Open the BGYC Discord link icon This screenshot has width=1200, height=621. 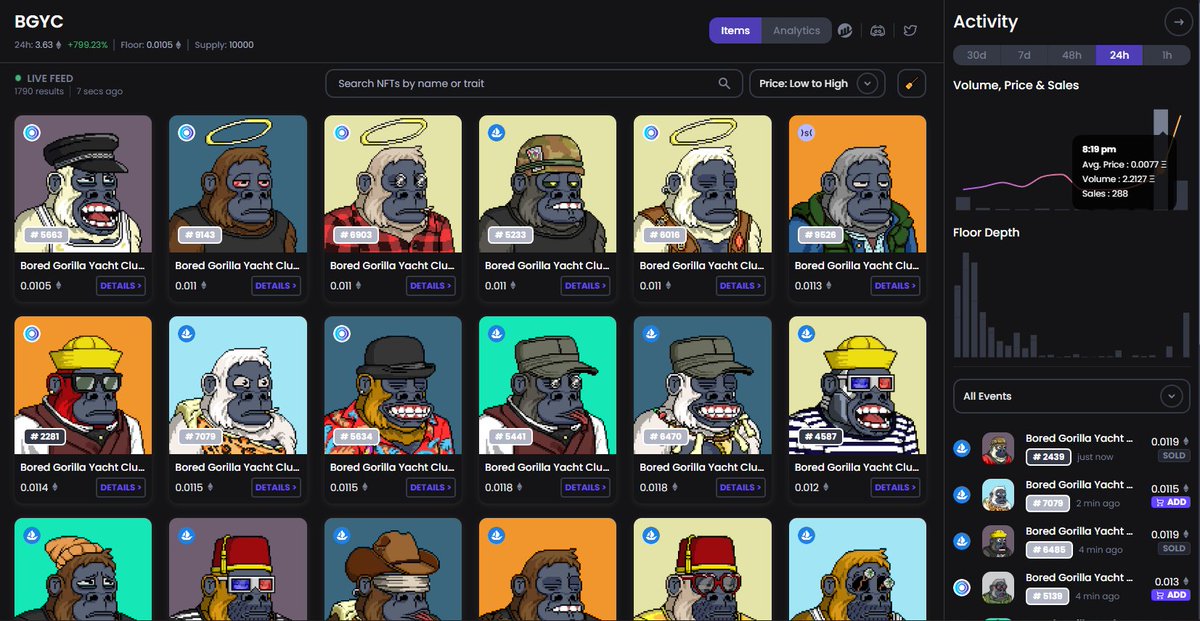(x=878, y=30)
